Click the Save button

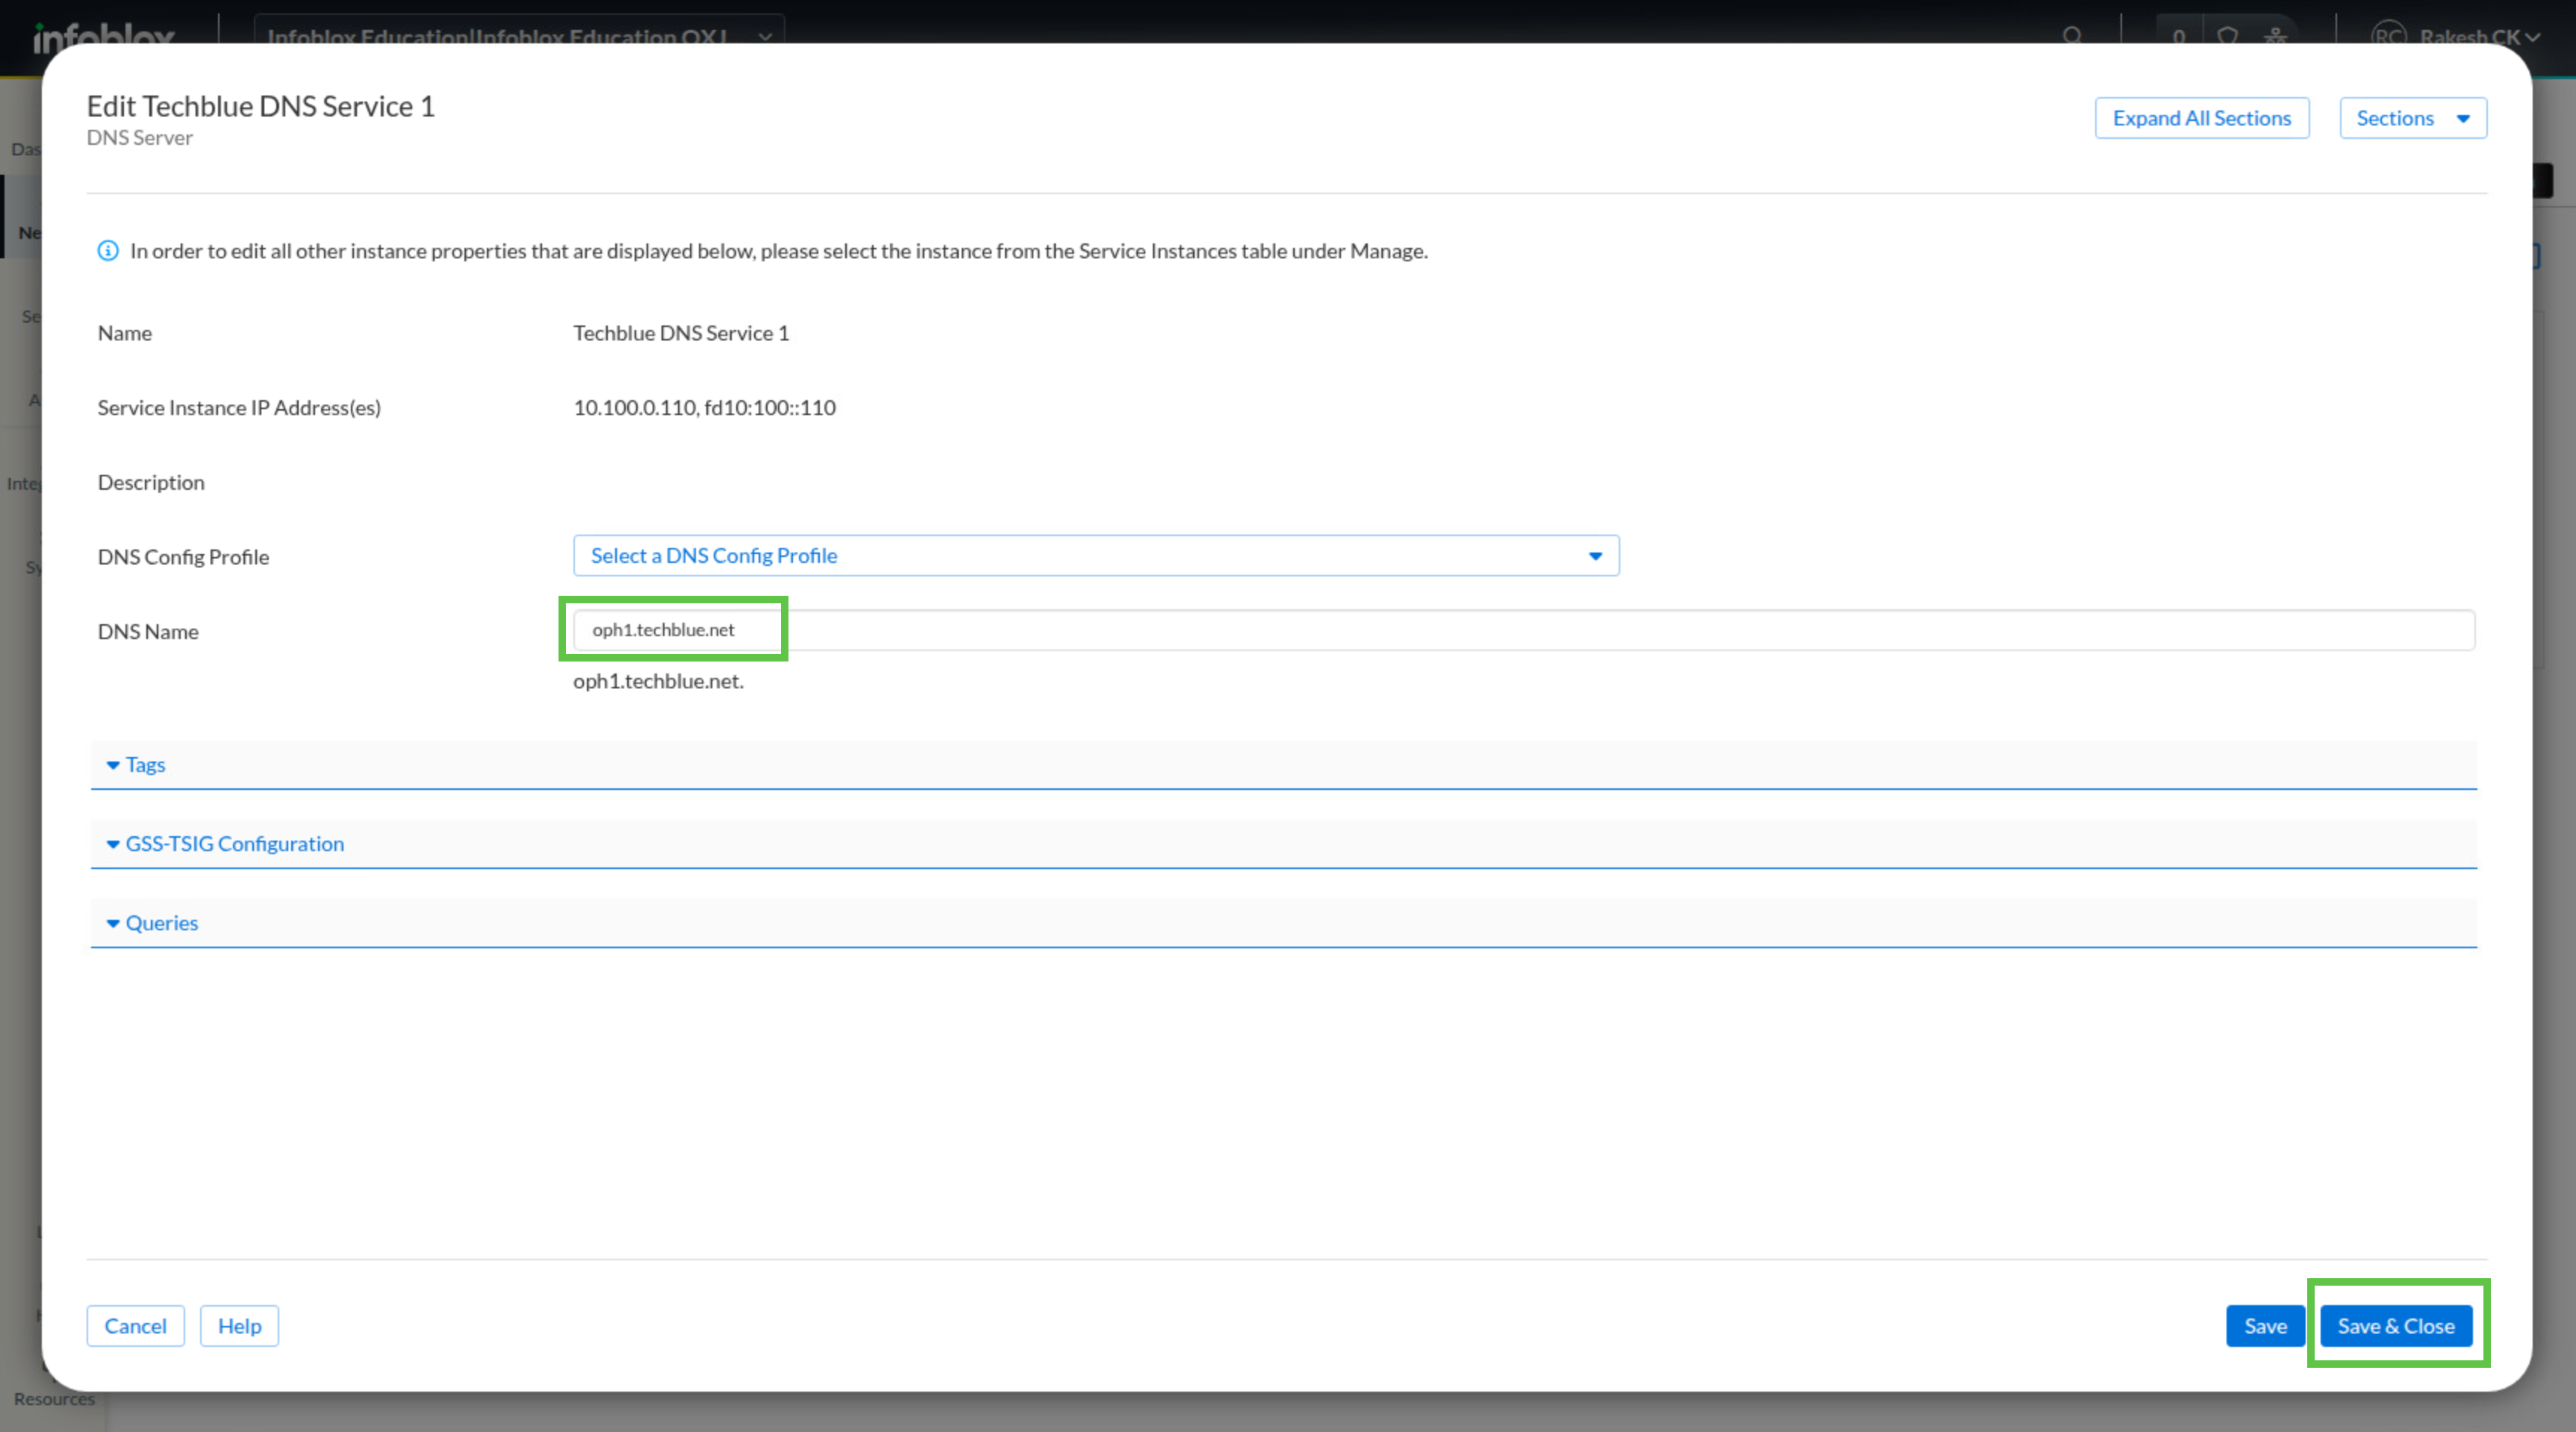coord(2265,1326)
